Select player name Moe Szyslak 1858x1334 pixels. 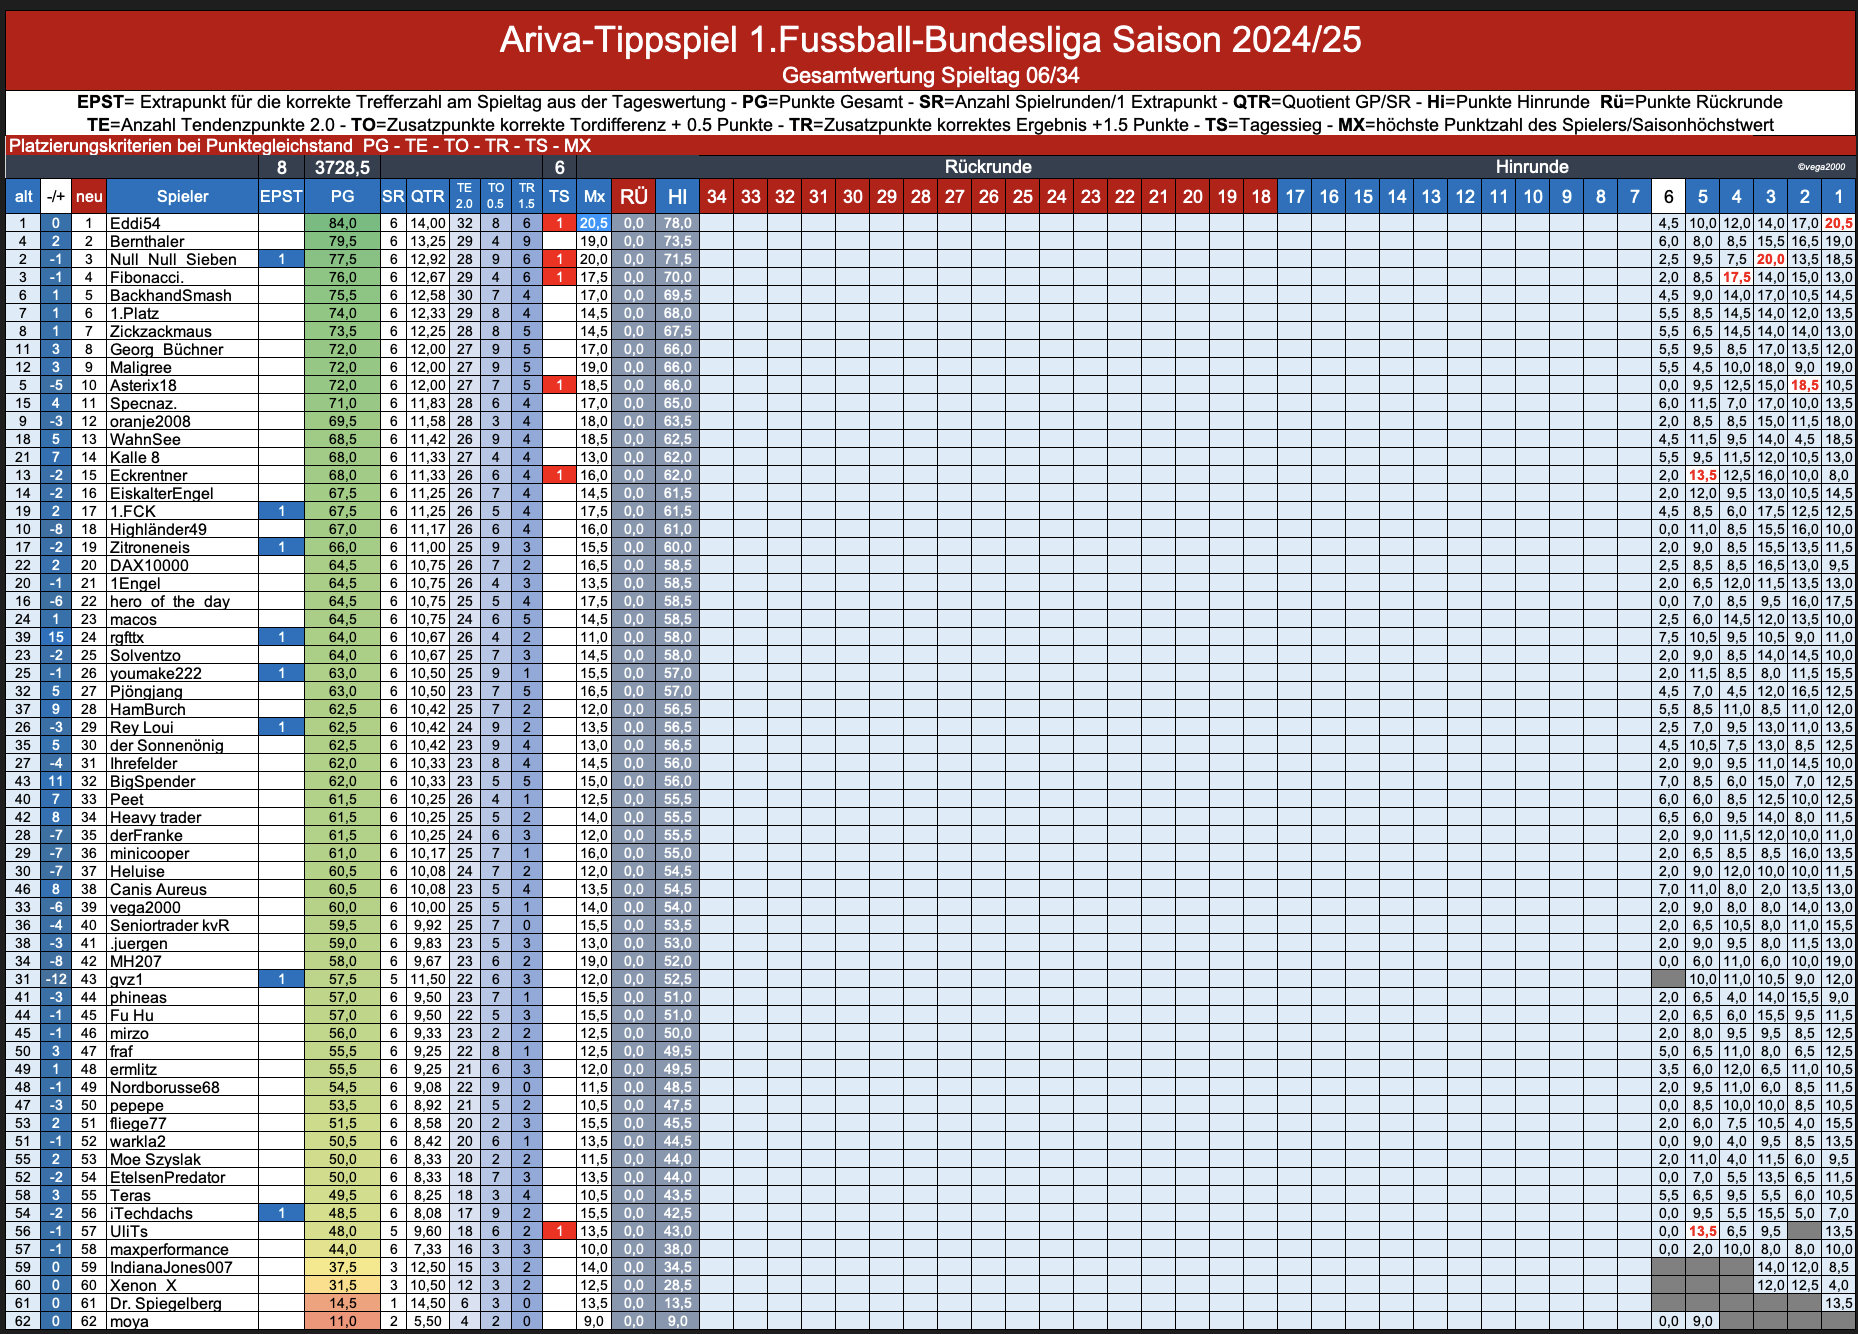click(155, 1159)
